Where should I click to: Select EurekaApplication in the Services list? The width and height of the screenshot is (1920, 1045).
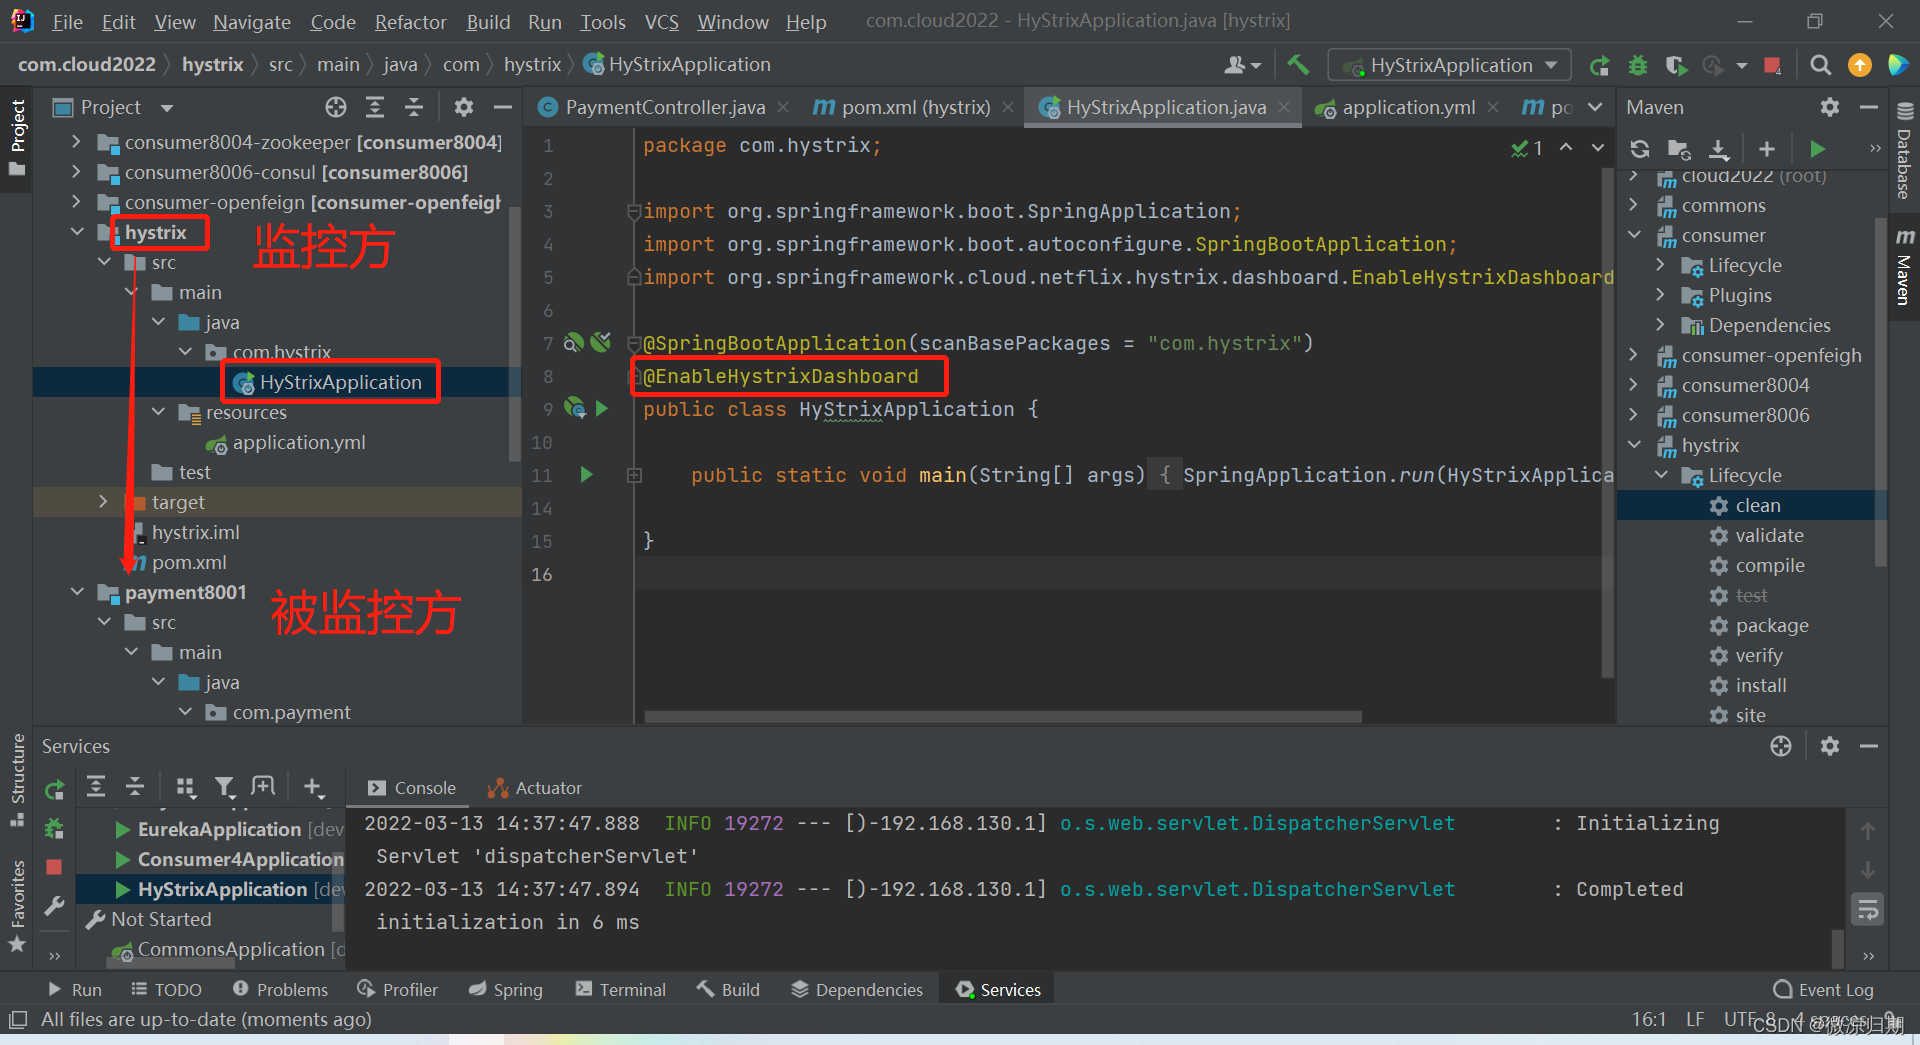pyautogui.click(x=219, y=829)
